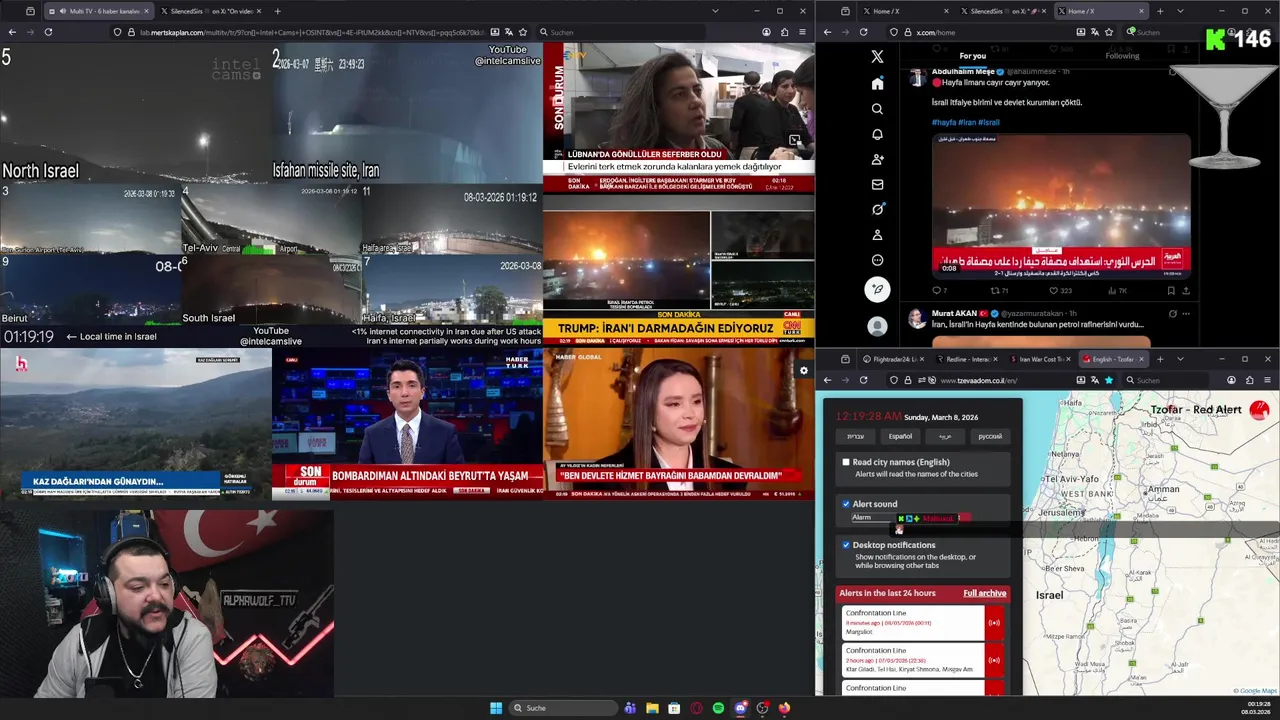Switch language to русский

(989, 436)
